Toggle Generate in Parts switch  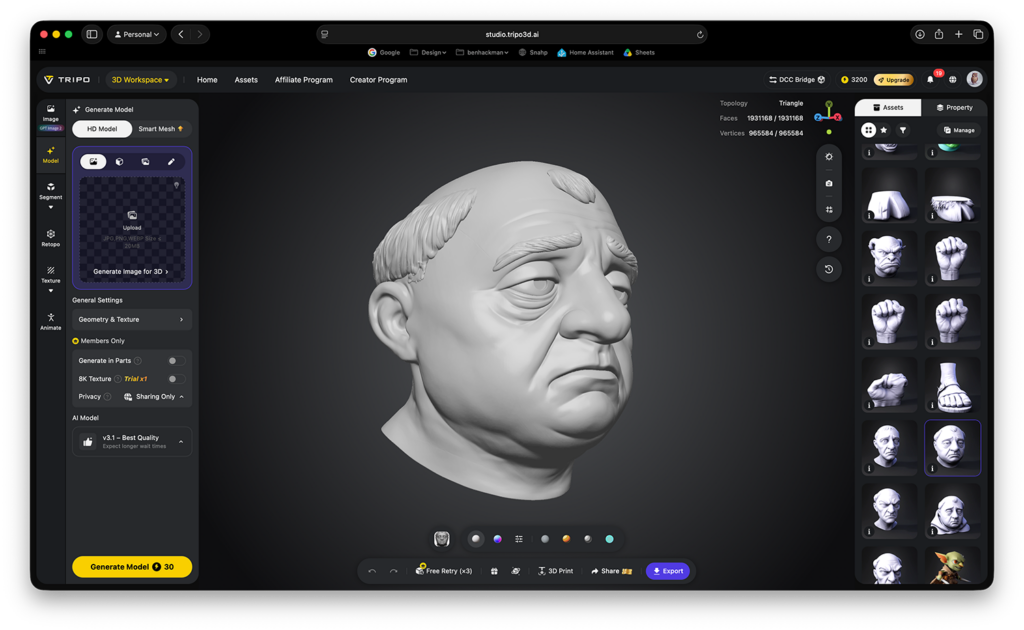(176, 360)
